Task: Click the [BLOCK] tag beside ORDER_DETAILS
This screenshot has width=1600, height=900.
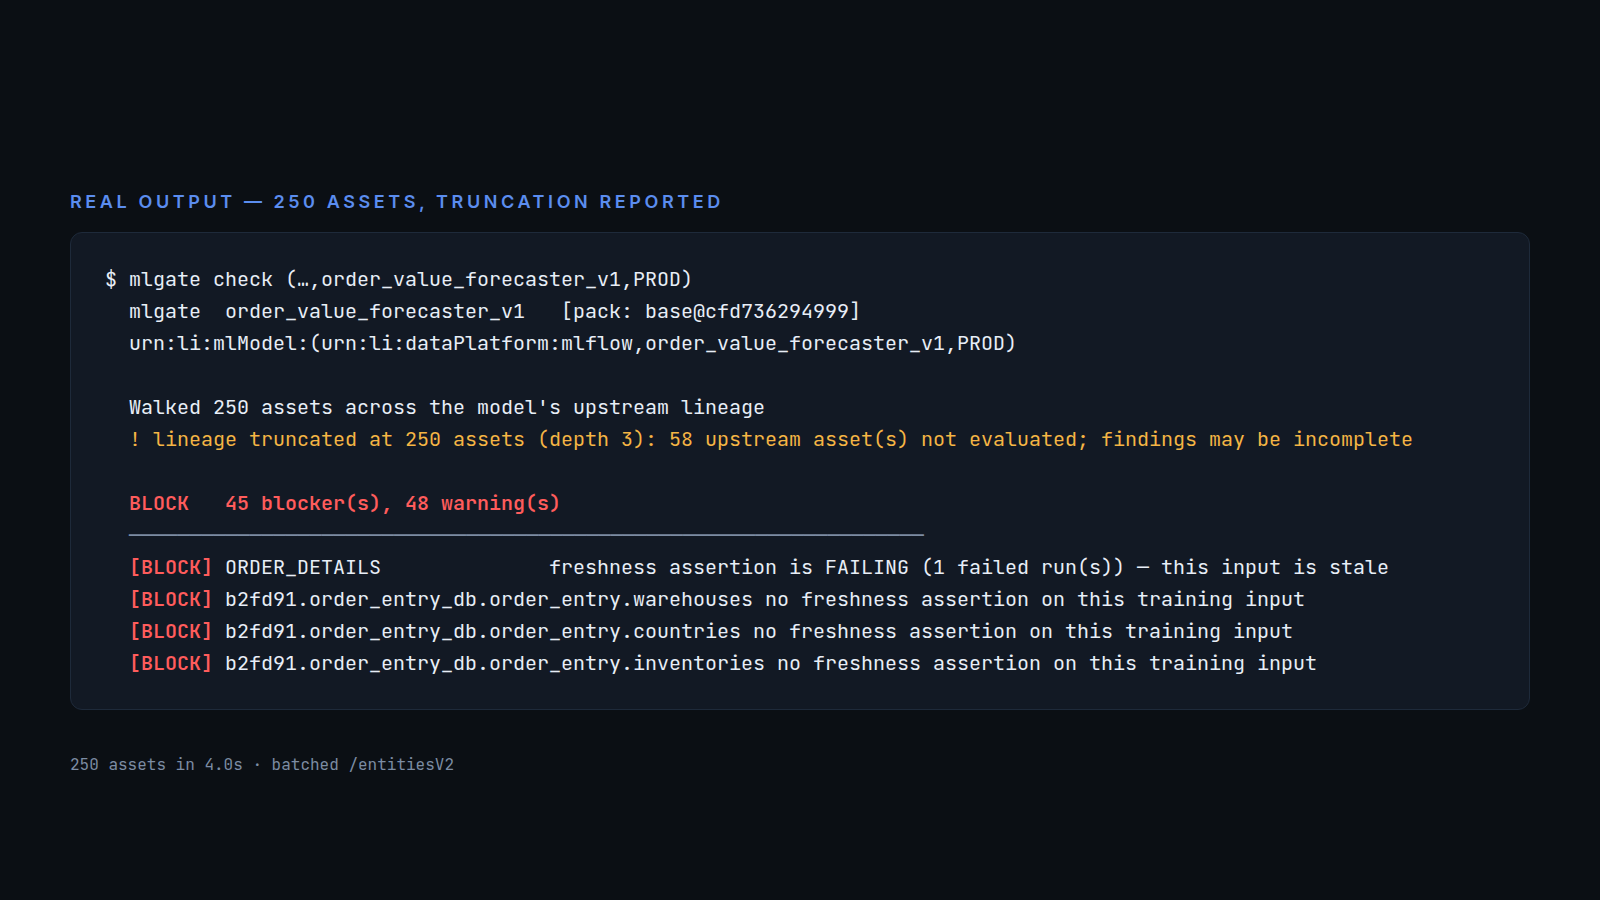Action: [x=171, y=567]
